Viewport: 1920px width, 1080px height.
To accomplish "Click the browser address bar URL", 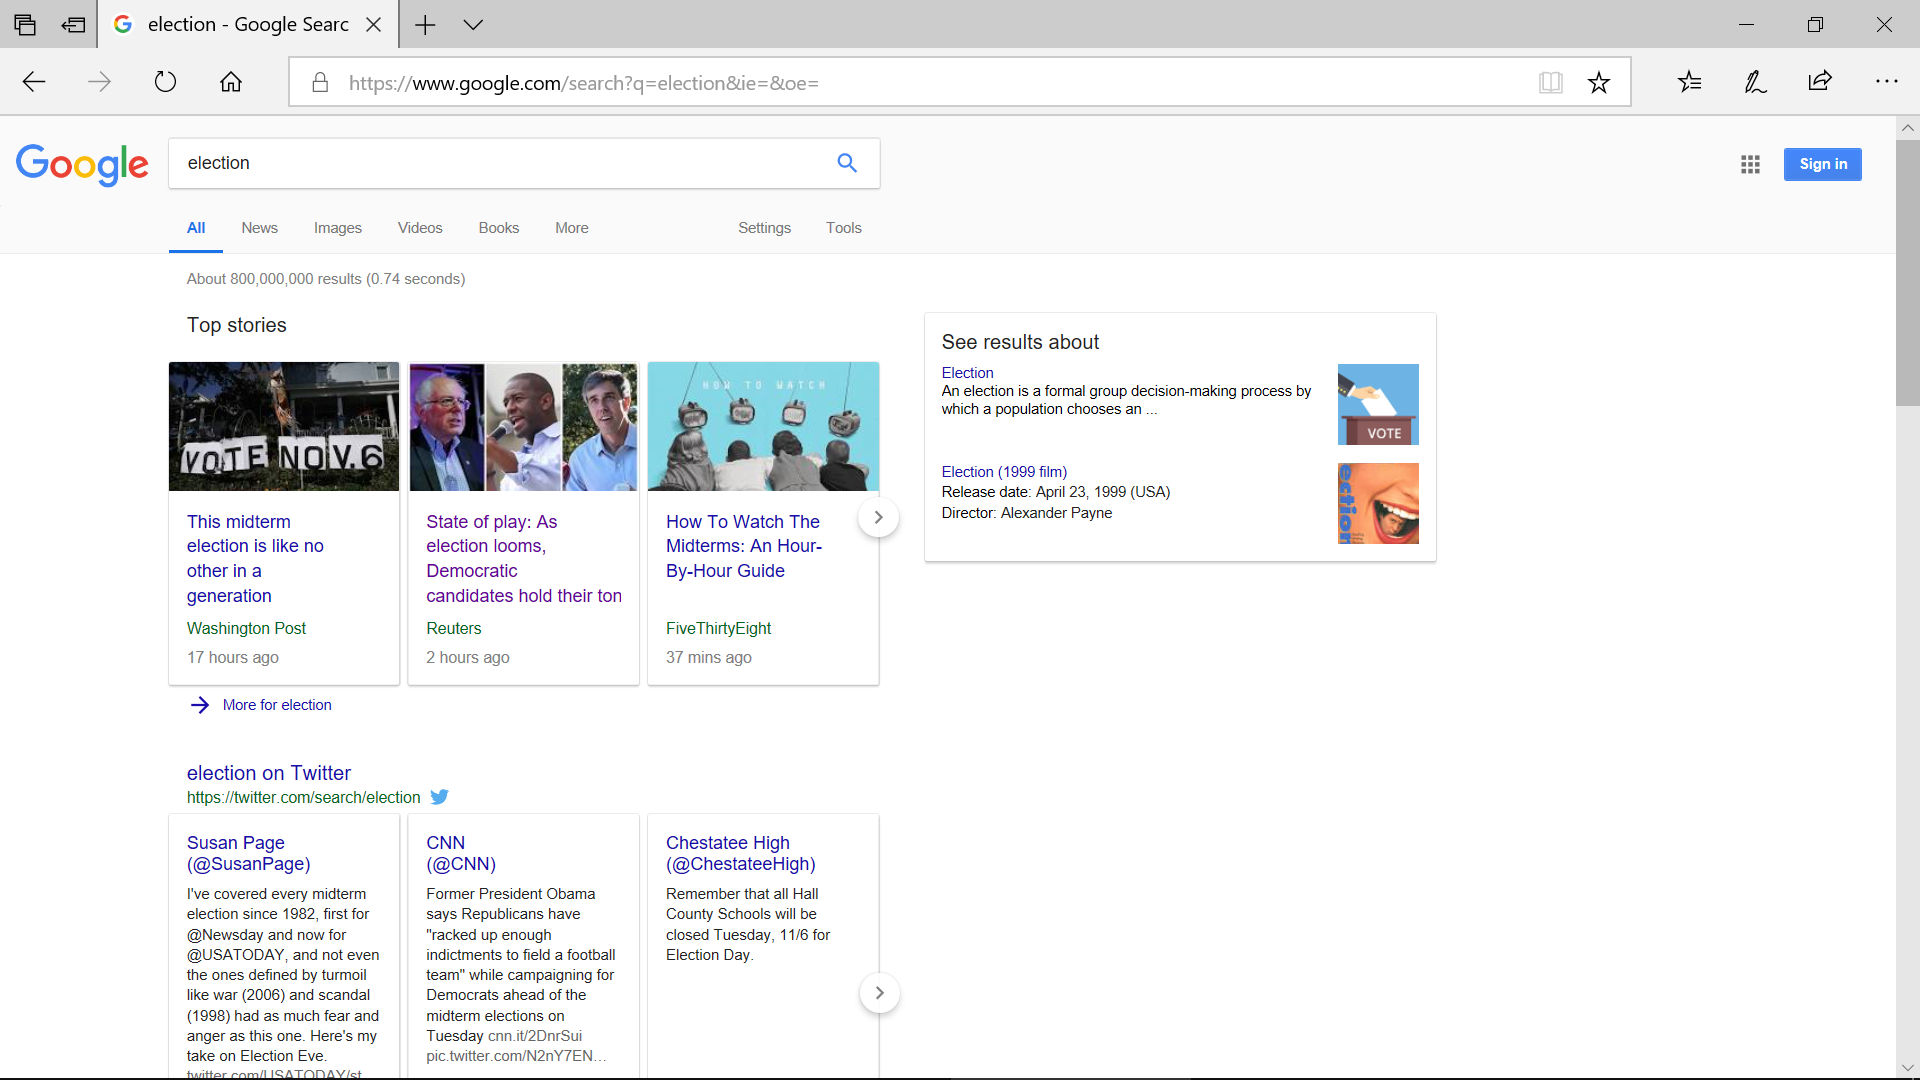I will (583, 83).
